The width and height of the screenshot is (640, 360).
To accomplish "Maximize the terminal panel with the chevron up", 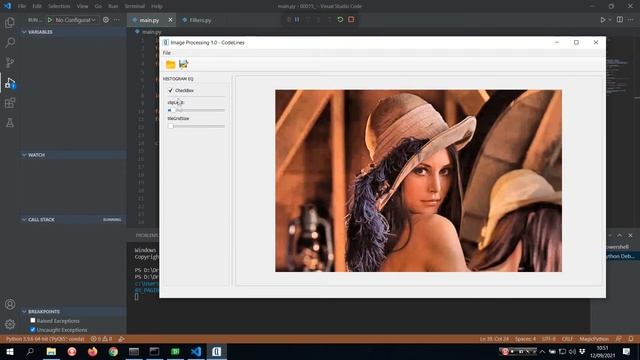I will pyautogui.click(x=620, y=236).
